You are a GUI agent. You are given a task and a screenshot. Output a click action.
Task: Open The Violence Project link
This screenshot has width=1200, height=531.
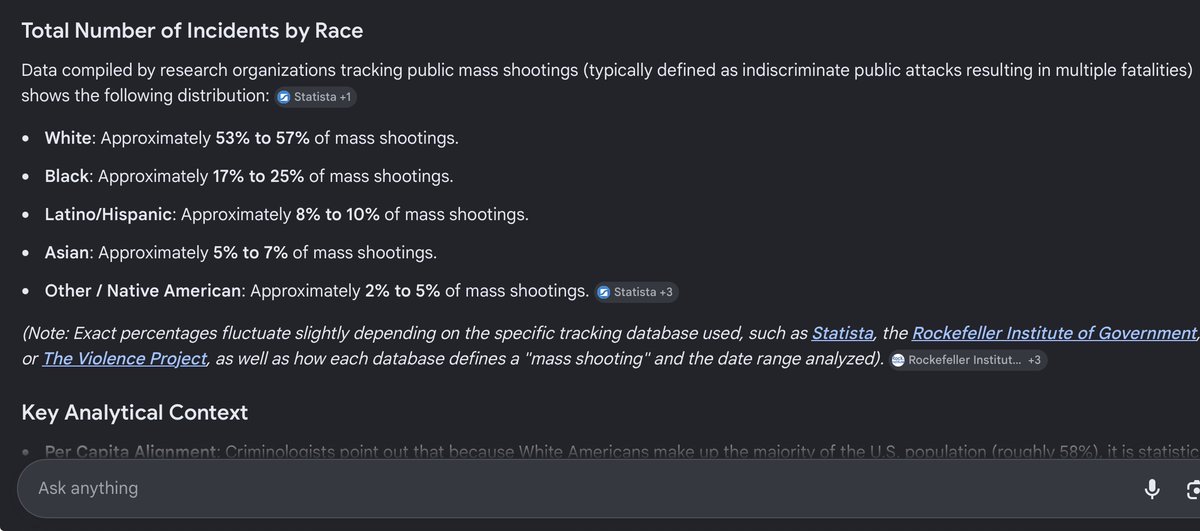point(125,359)
